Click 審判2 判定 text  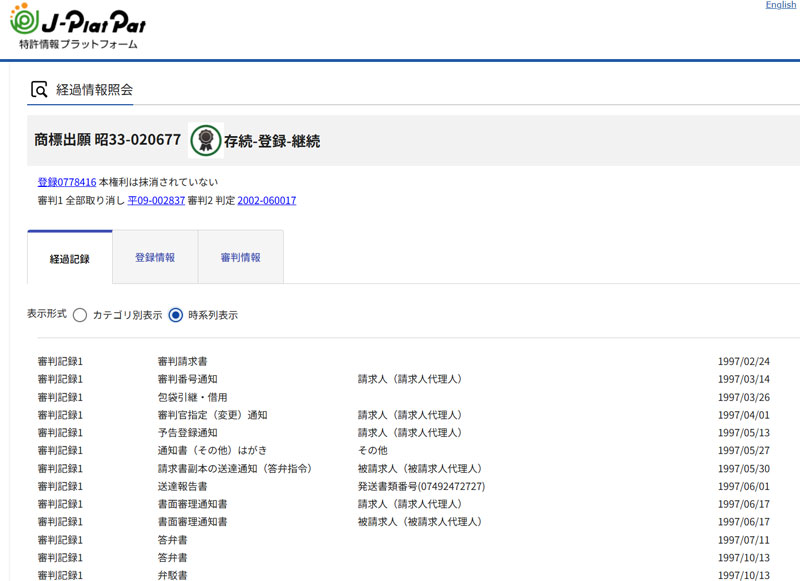211,200
